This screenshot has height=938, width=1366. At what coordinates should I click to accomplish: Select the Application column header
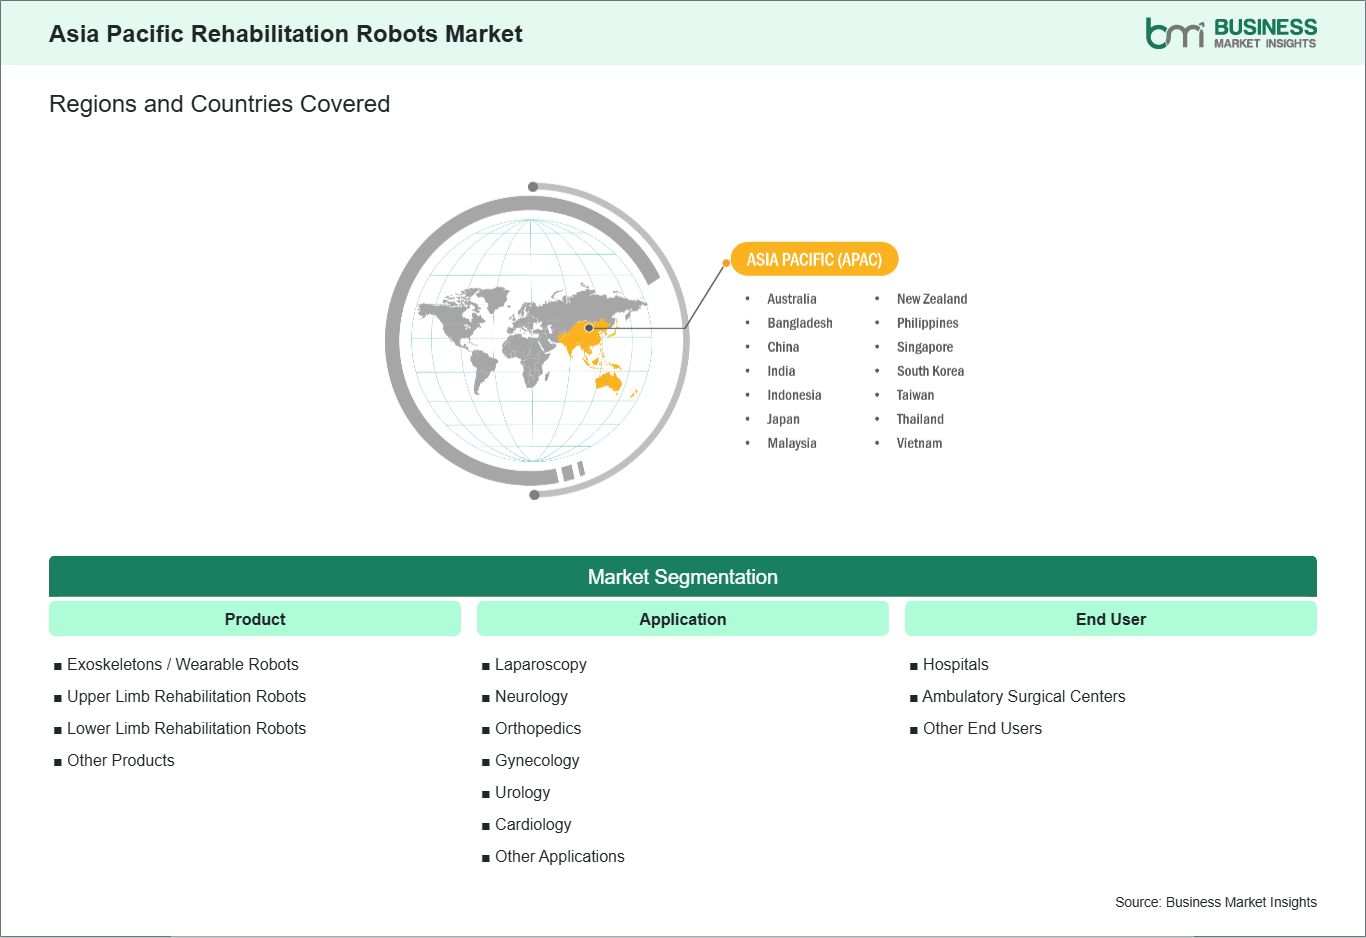click(683, 619)
